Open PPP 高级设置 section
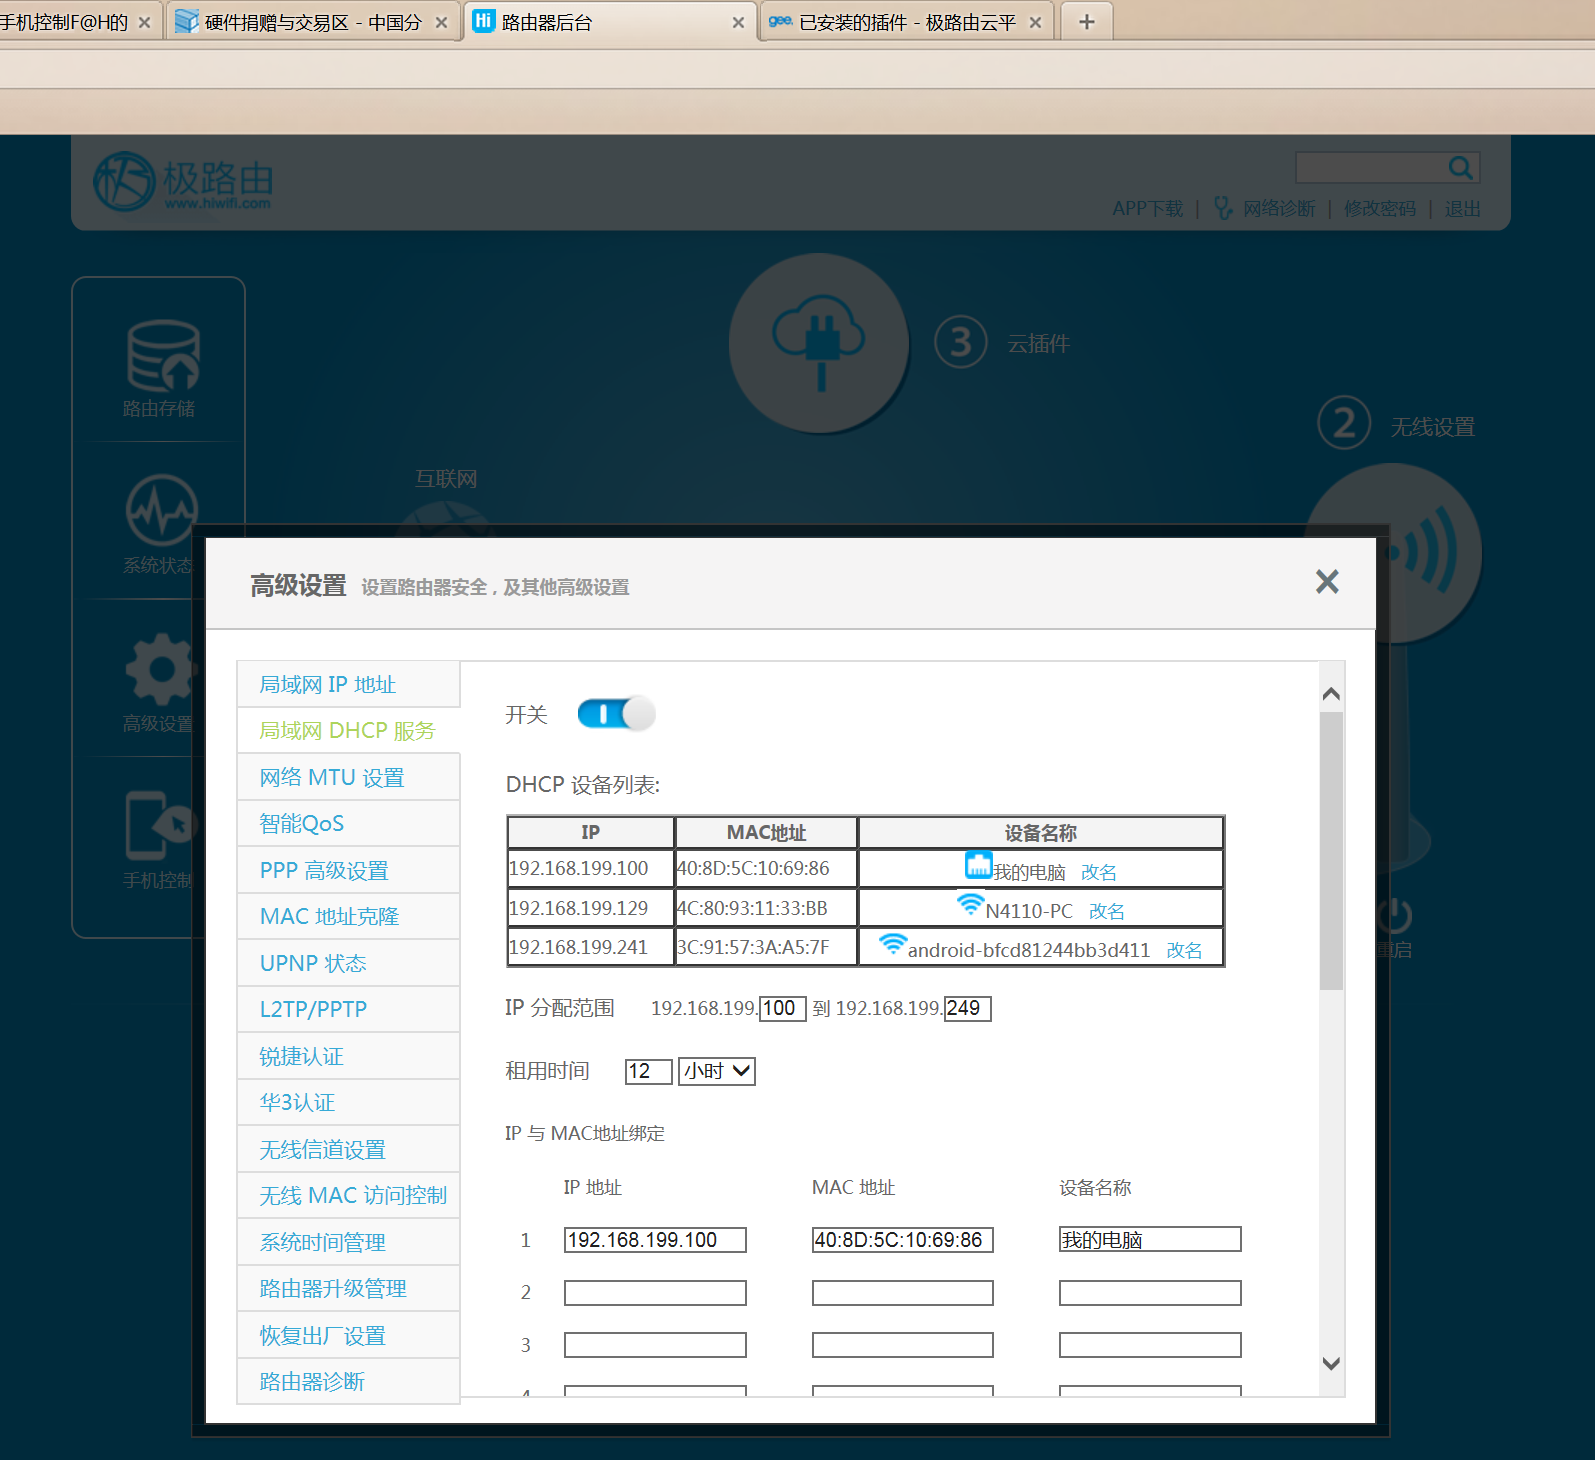The width and height of the screenshot is (1595, 1460). tap(348, 870)
